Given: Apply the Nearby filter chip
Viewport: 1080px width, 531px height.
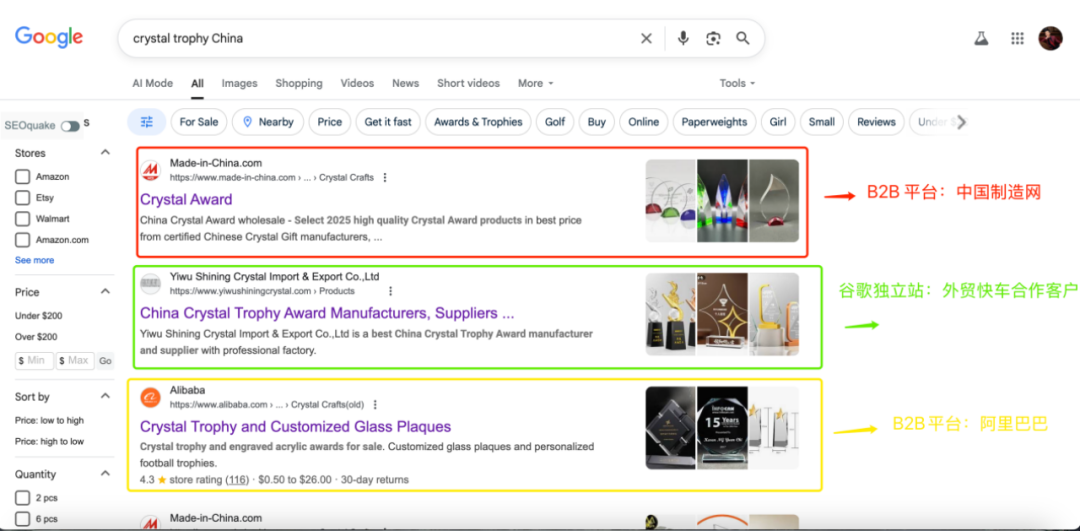Looking at the screenshot, I should tap(268, 122).
